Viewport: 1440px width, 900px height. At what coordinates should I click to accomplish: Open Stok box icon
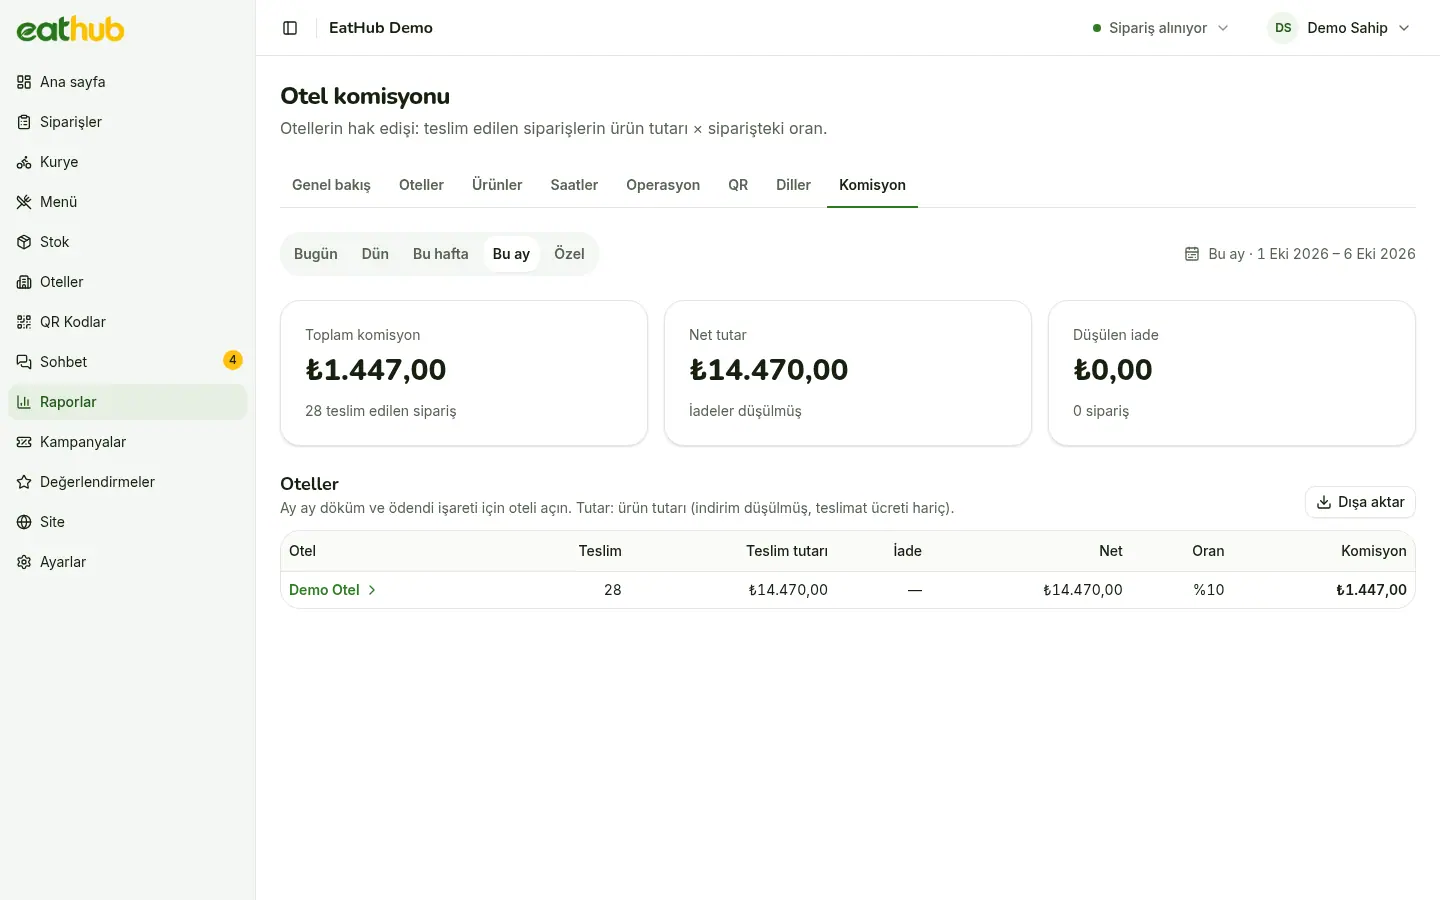(x=24, y=242)
